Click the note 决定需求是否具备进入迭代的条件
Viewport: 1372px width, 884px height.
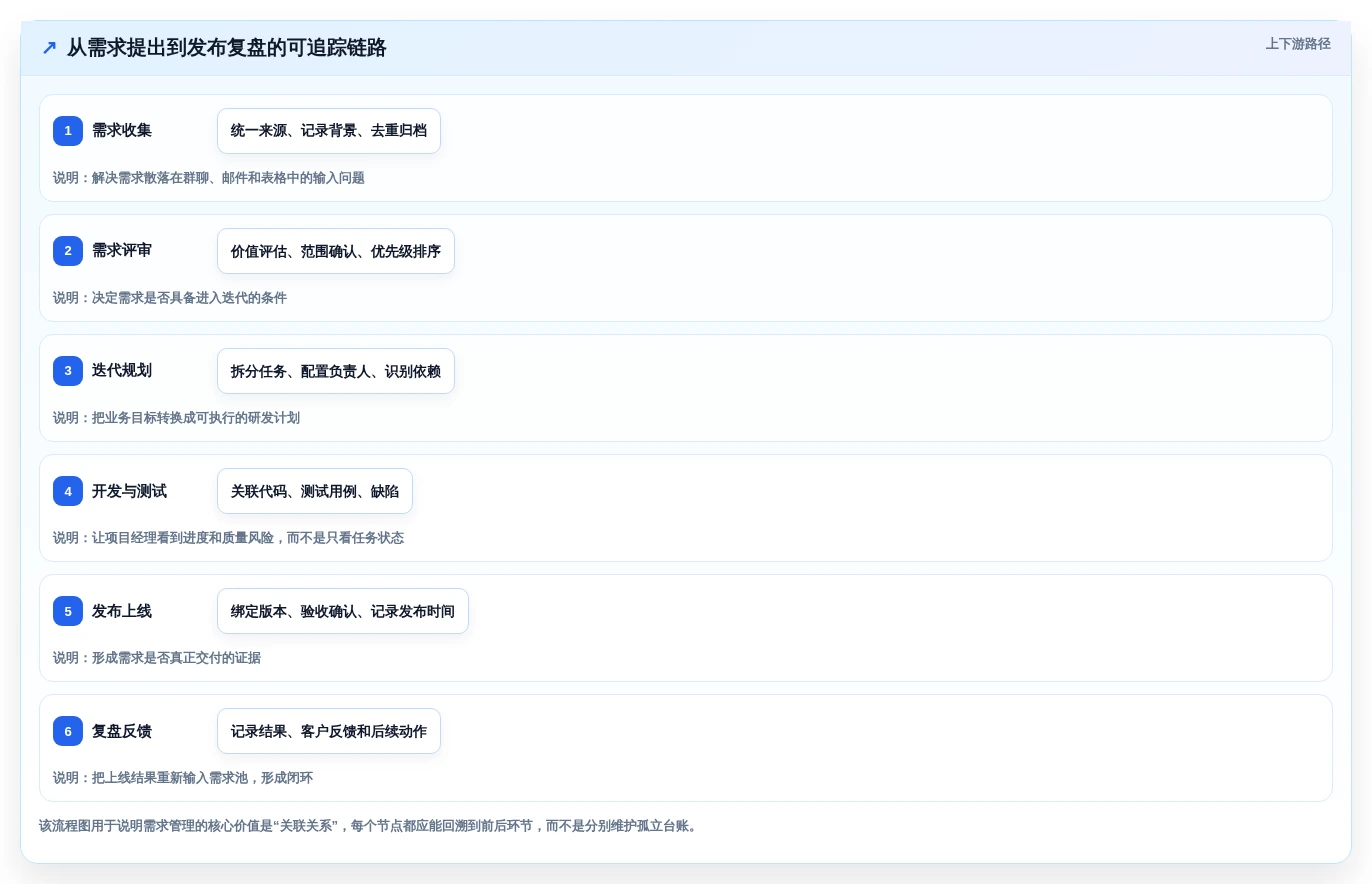(170, 298)
